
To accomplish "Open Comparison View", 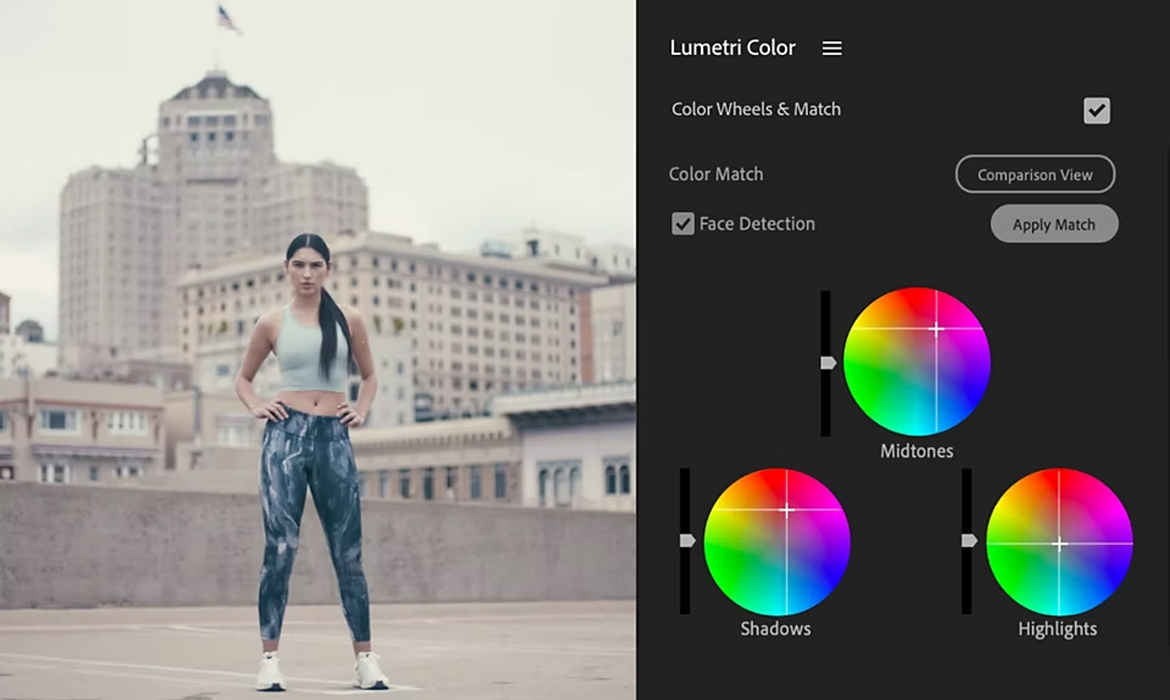I will point(1035,174).
